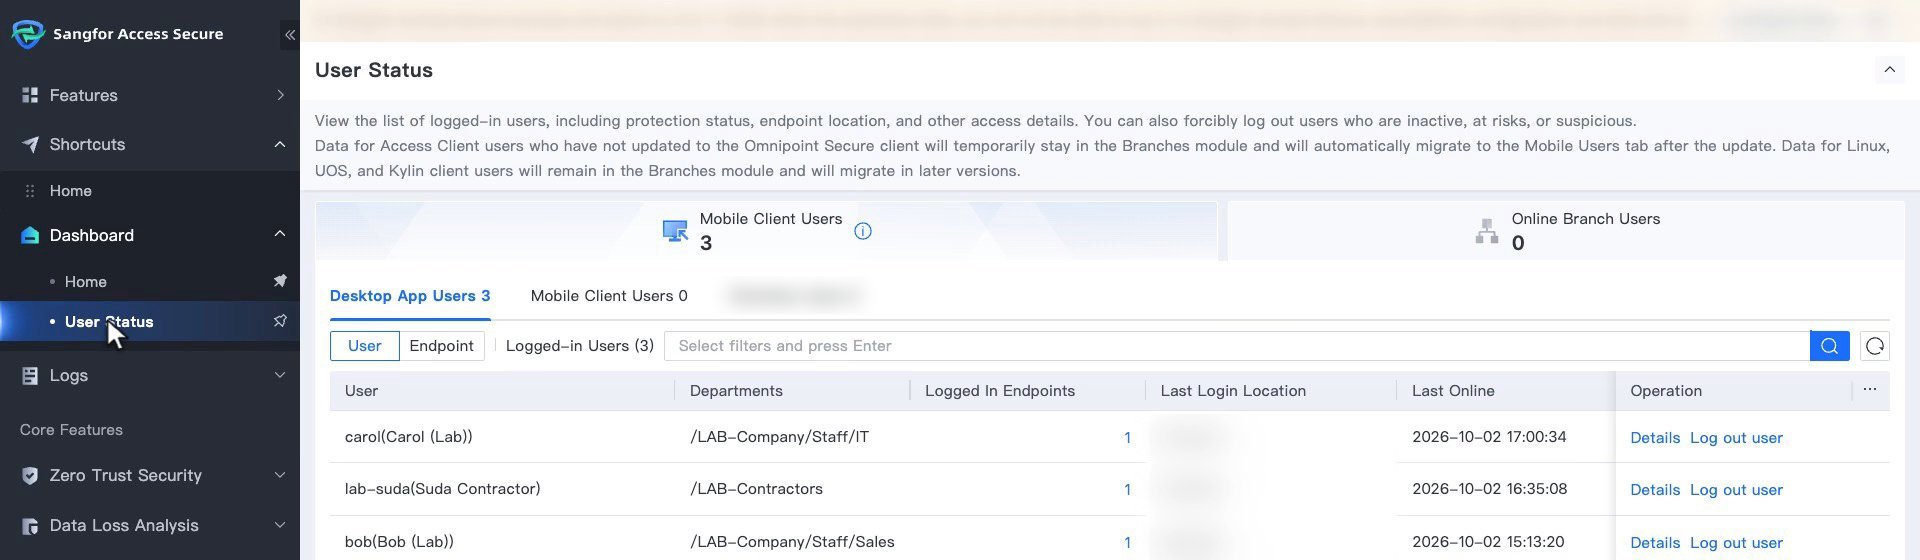Collapse the Dashboard section
This screenshot has width=1920, height=560.
280,234
